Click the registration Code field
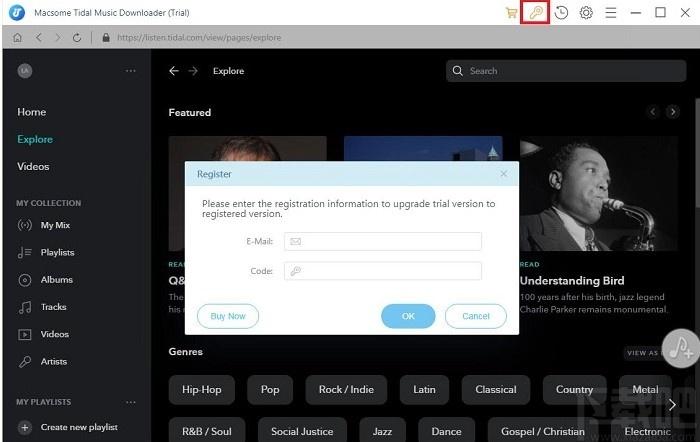The image size is (700, 442). (382, 271)
